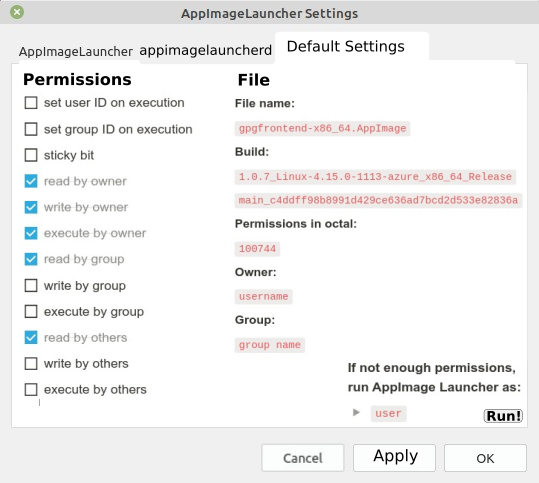Image resolution: width=539 pixels, height=483 pixels.
Task: Toggle the sticky bit checkbox
Action: [31, 155]
